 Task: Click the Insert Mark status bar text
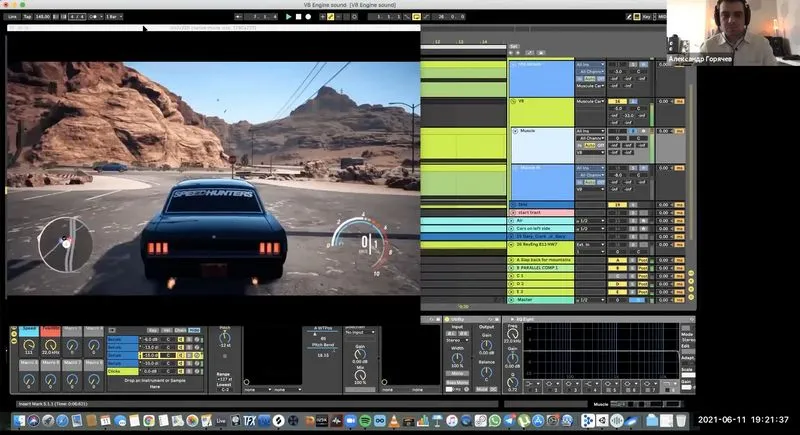click(53, 404)
